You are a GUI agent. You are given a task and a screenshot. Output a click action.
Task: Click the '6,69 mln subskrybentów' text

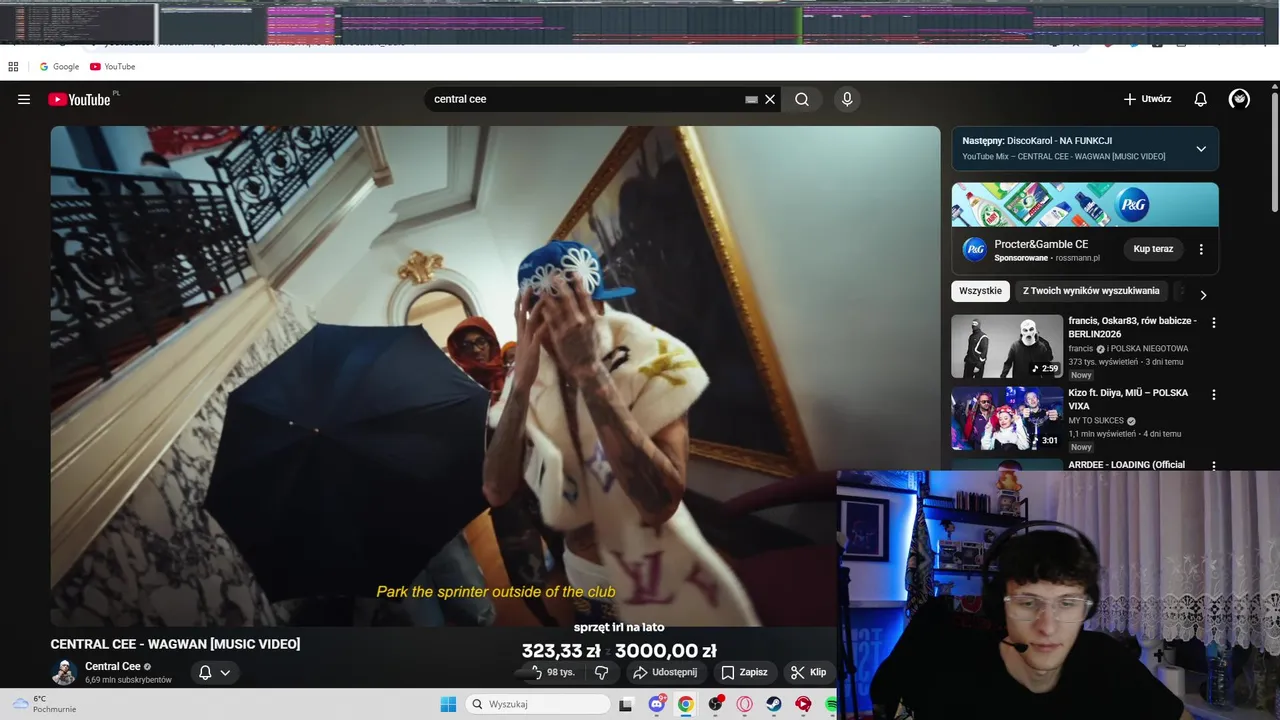128,680
